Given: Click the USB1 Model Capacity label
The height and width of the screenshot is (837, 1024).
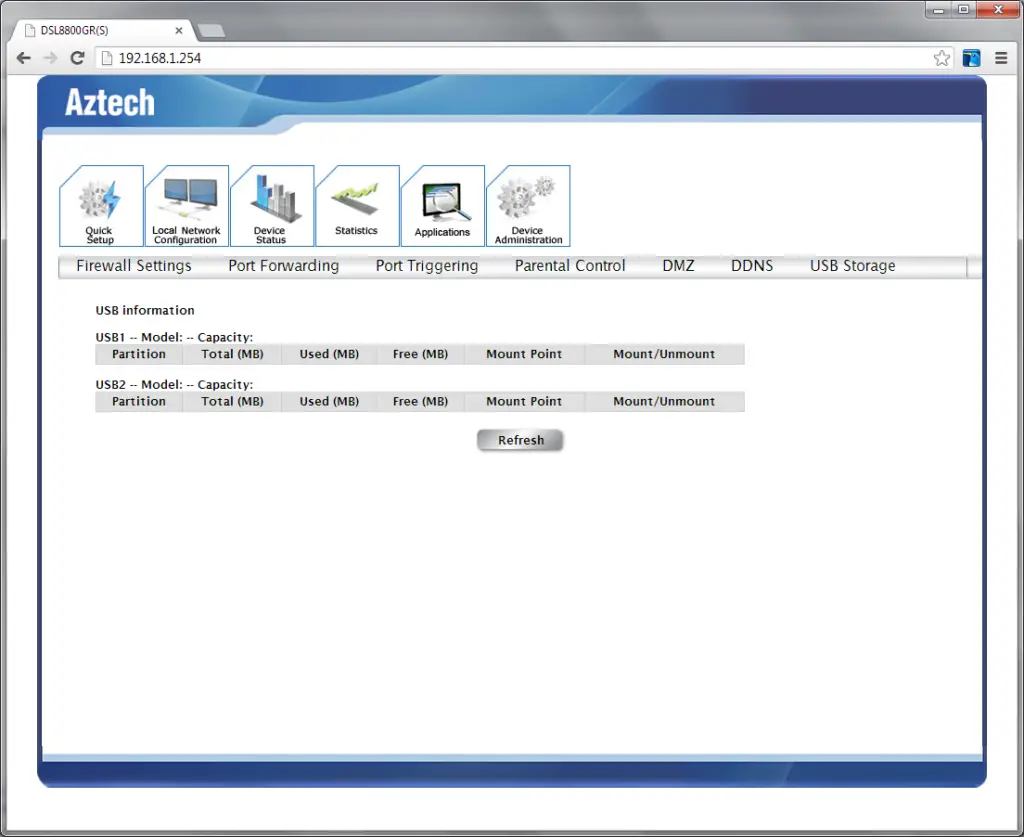Looking at the screenshot, I should [174, 337].
